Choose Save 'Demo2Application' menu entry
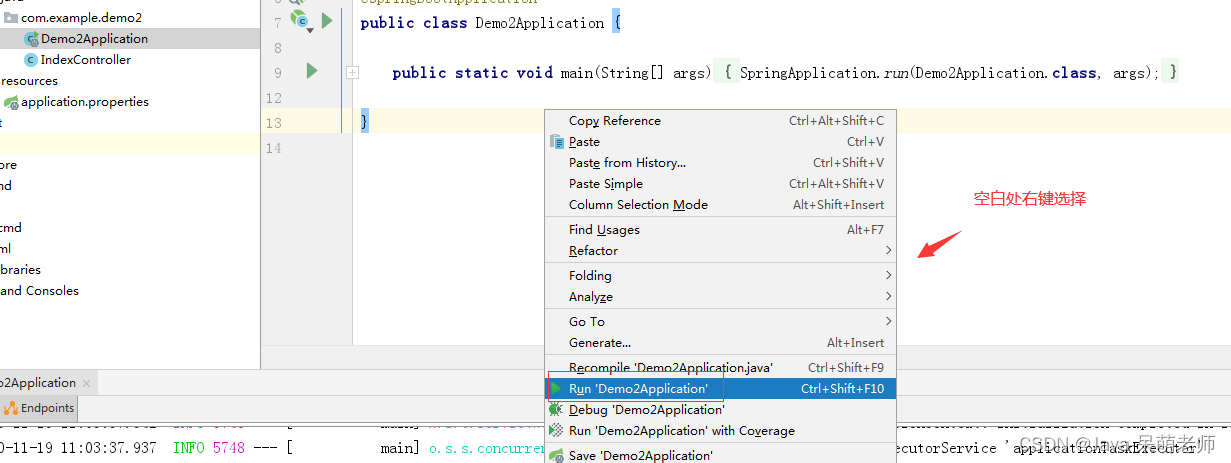This screenshot has width=1231, height=463. pos(720,454)
